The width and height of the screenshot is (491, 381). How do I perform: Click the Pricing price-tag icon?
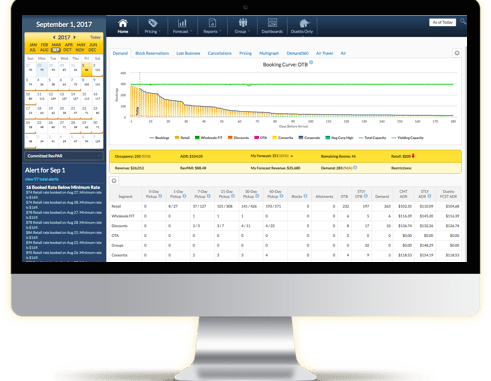tap(153, 23)
